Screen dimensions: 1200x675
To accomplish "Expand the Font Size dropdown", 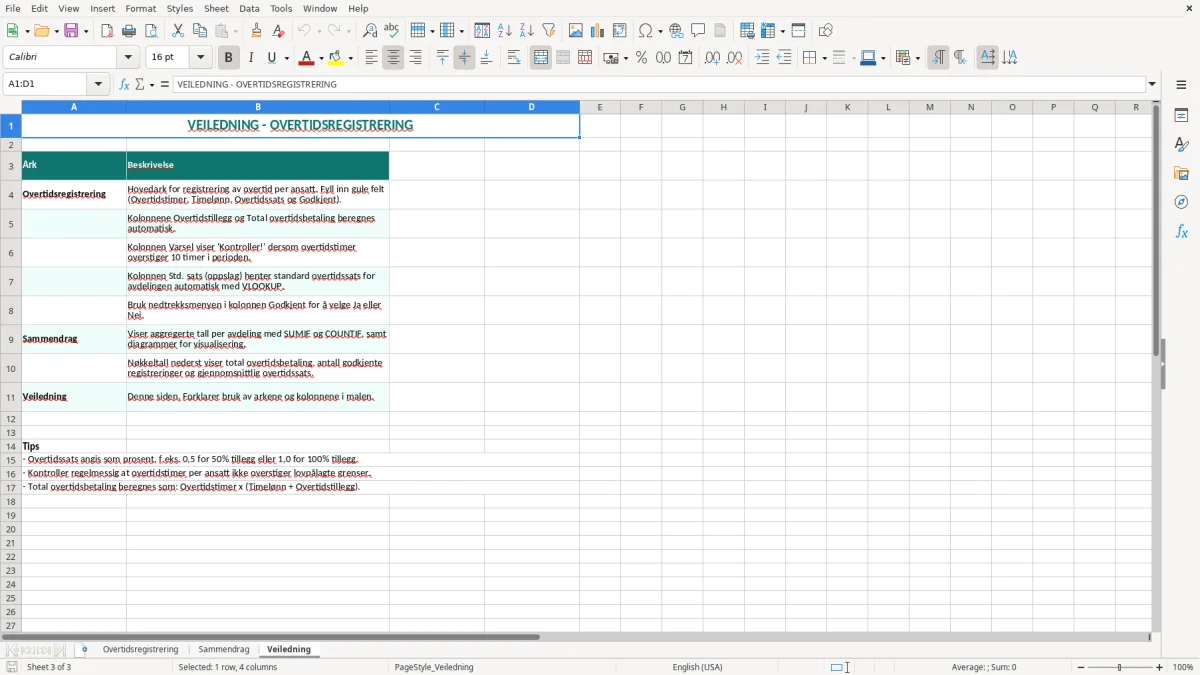I will point(200,58).
